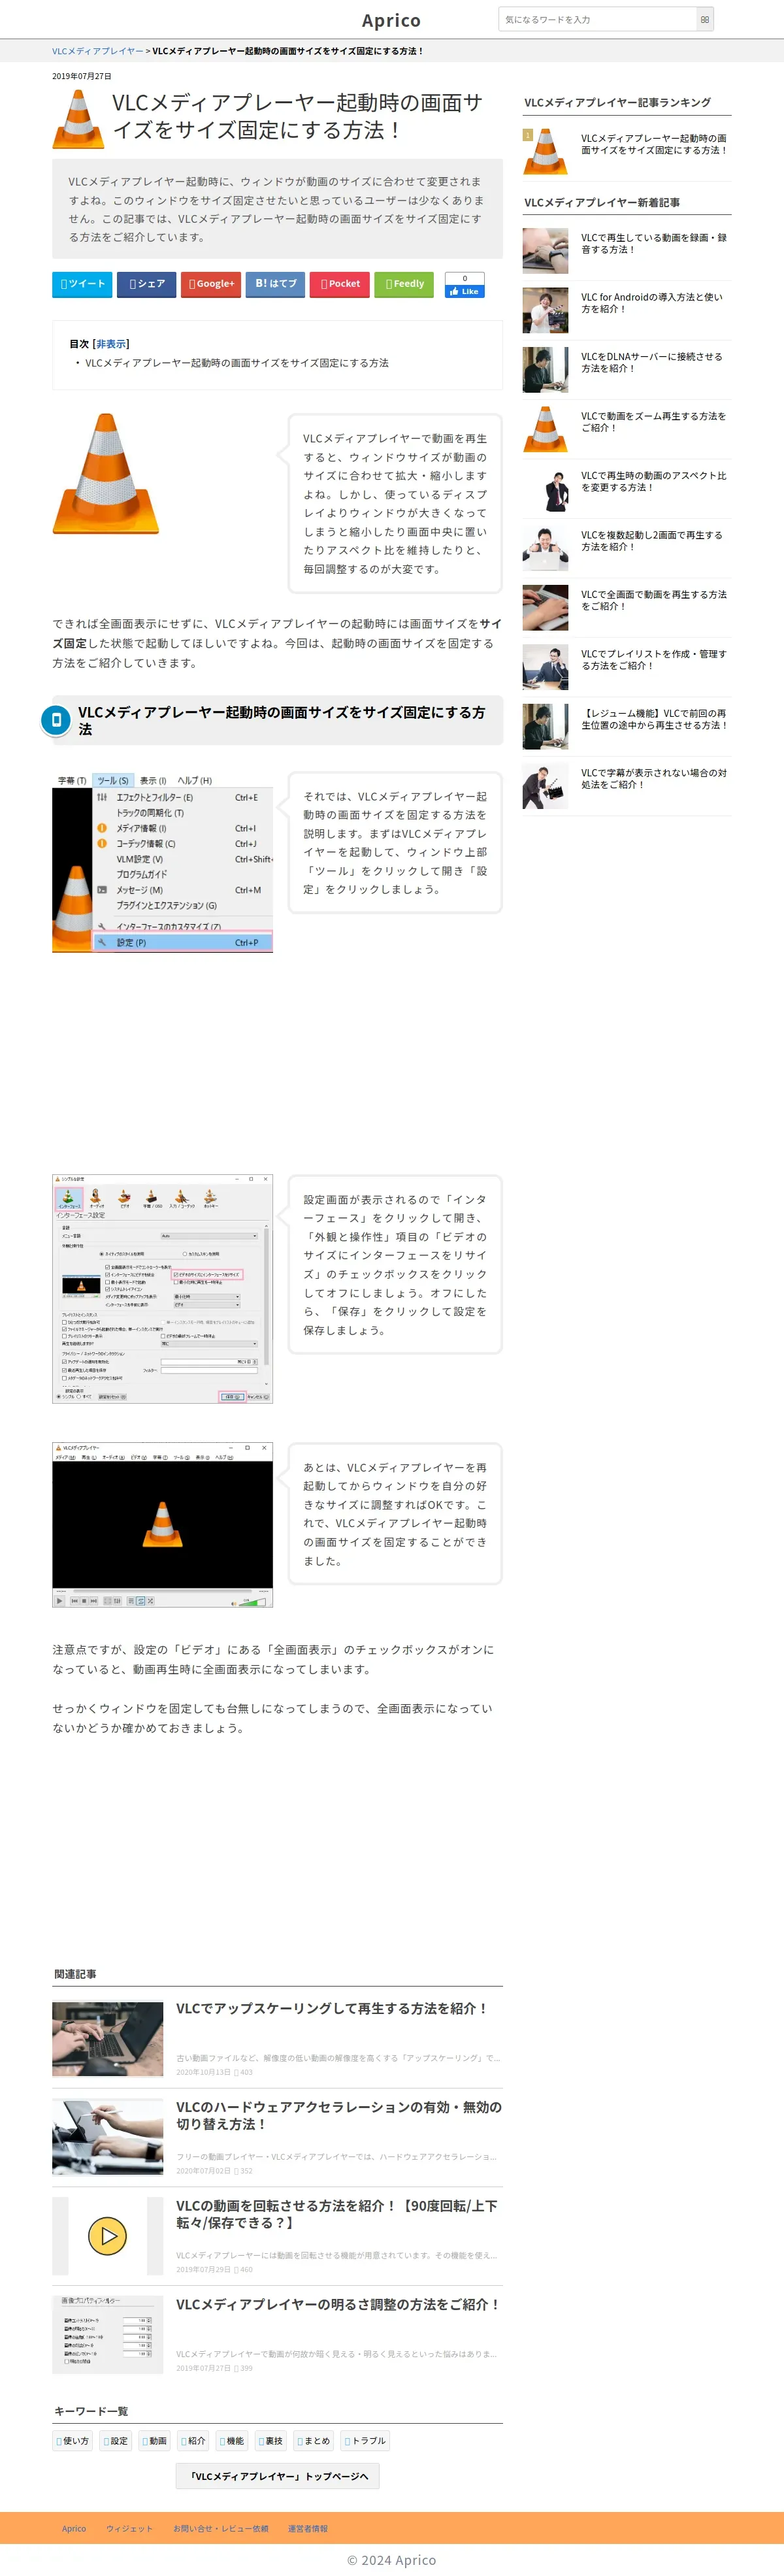The height and width of the screenshot is (2576, 784).
Task: Open footer お問い合せ・レビュー依頼 link
Action: (x=221, y=2529)
